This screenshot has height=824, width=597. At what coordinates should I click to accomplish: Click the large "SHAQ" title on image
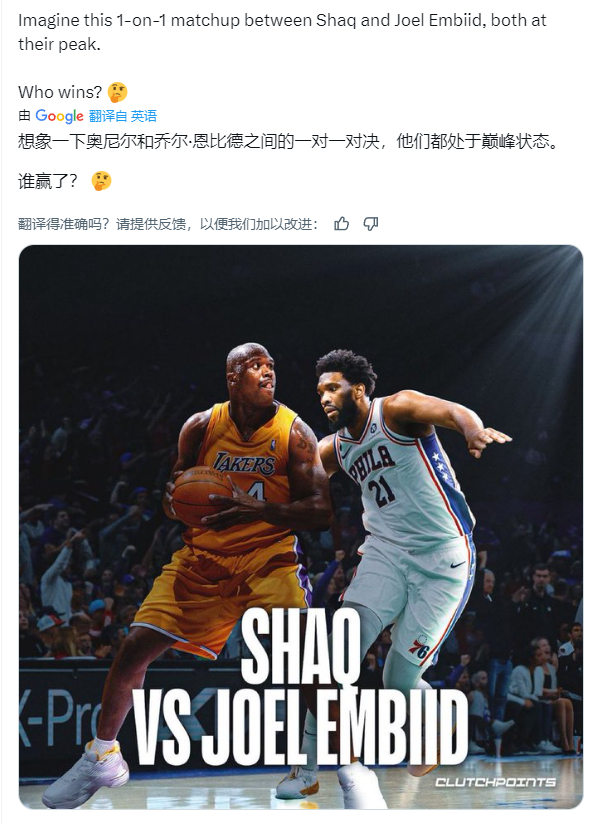(301, 647)
